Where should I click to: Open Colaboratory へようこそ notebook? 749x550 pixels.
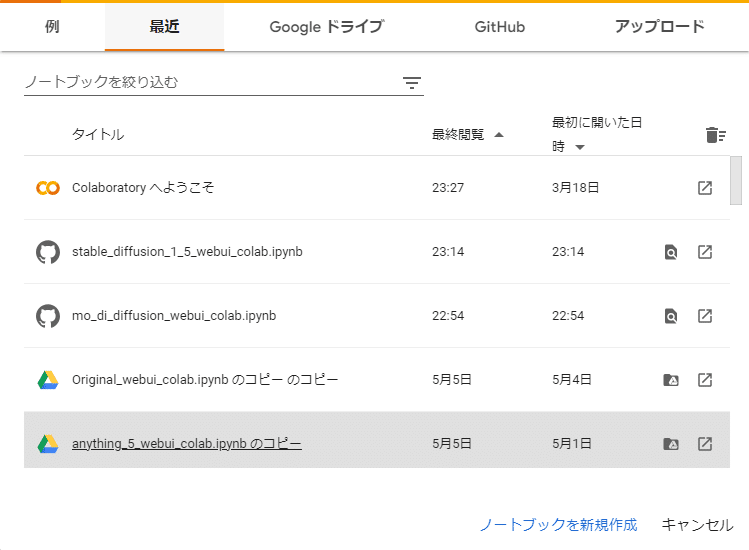click(x=143, y=188)
